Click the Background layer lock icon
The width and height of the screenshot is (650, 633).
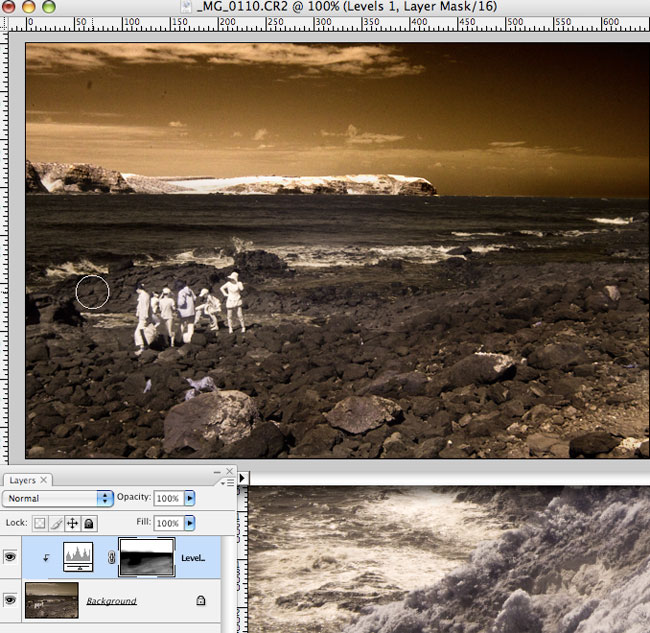point(200,601)
